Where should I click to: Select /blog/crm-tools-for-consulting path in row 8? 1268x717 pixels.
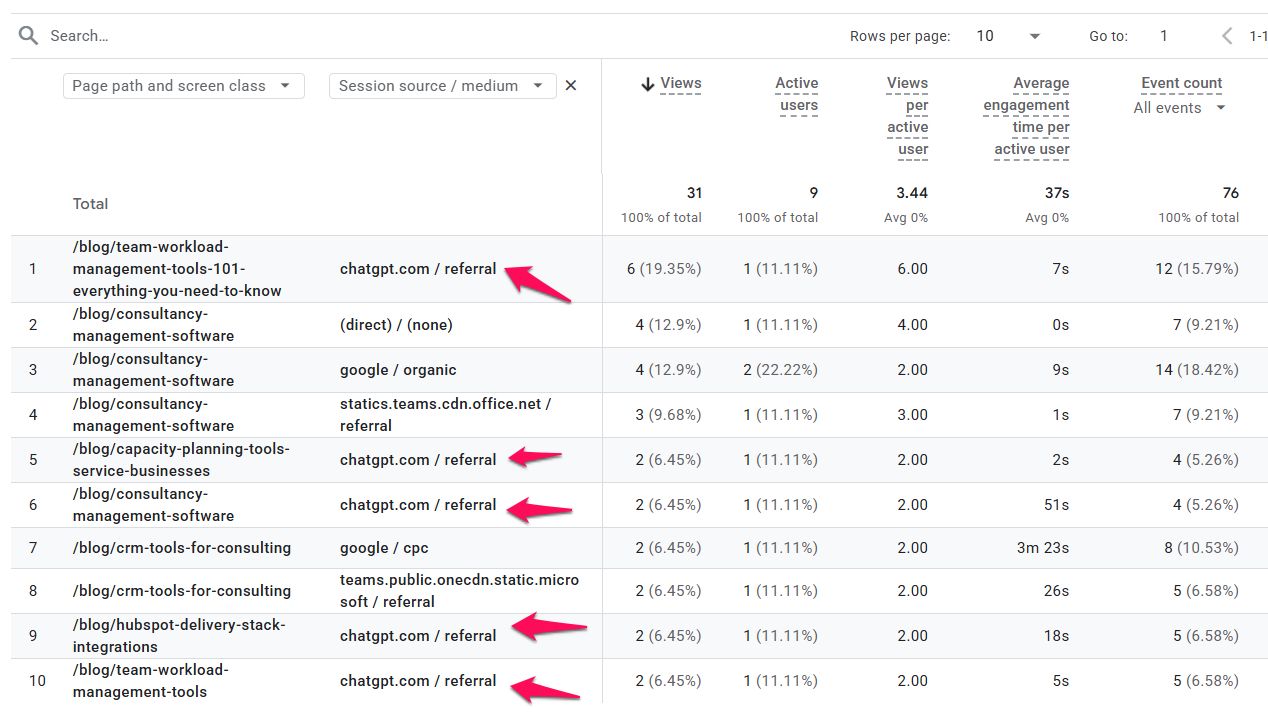tap(182, 591)
